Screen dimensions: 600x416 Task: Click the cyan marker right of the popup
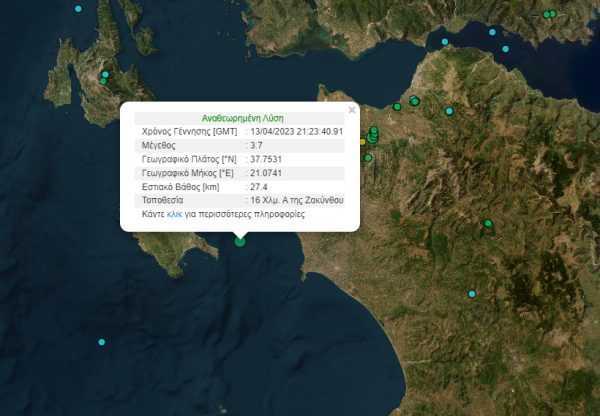[449, 111]
